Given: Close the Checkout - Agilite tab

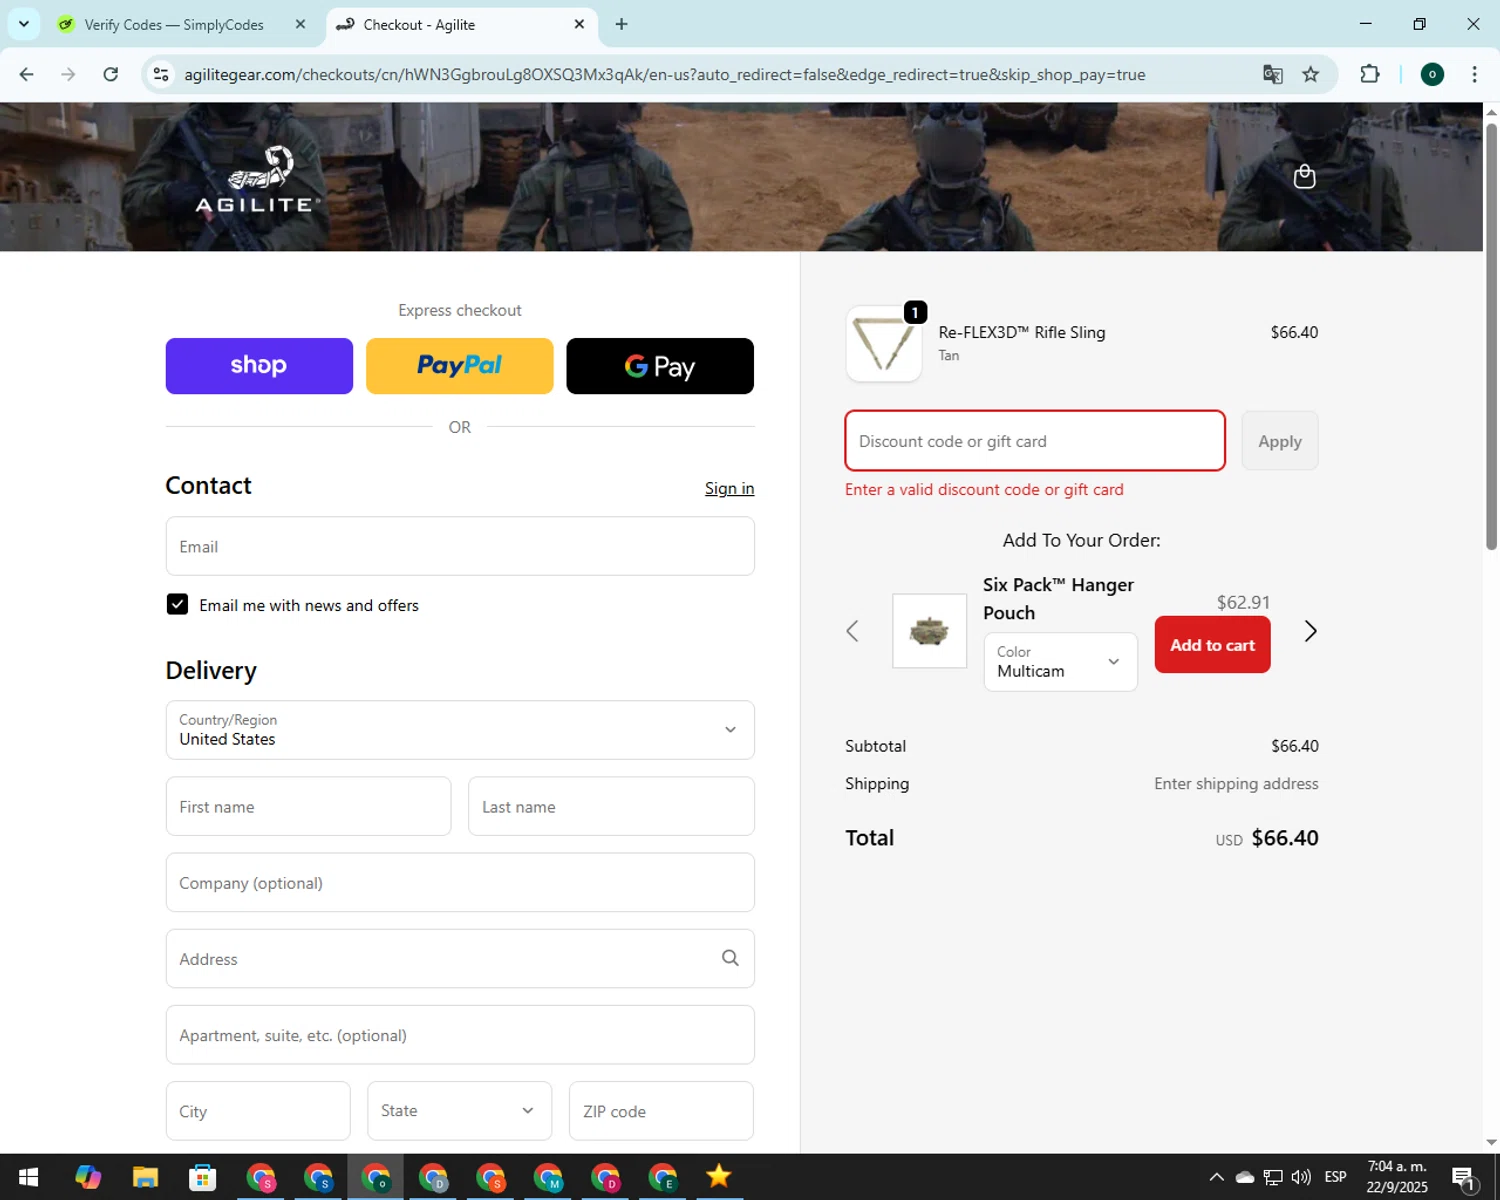Looking at the screenshot, I should [579, 24].
